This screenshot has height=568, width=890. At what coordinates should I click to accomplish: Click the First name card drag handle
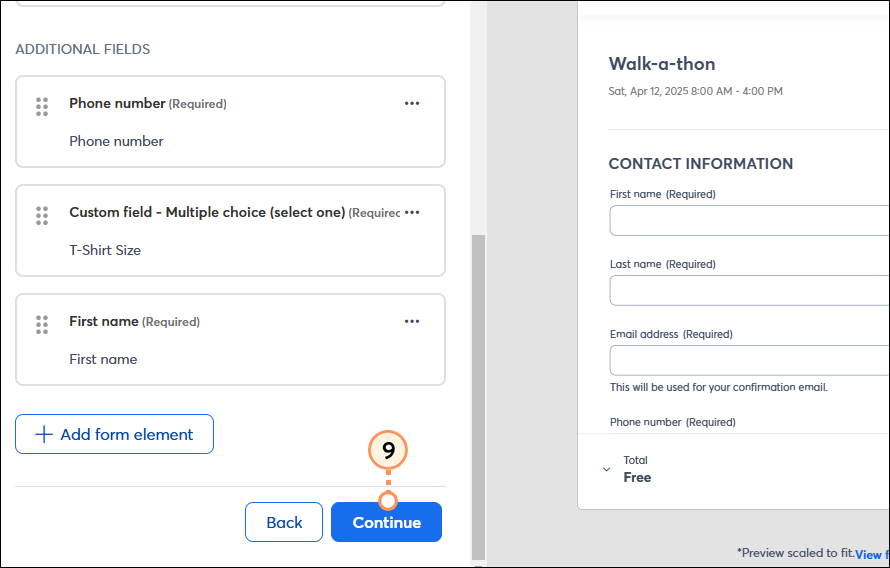pyautogui.click(x=42, y=325)
